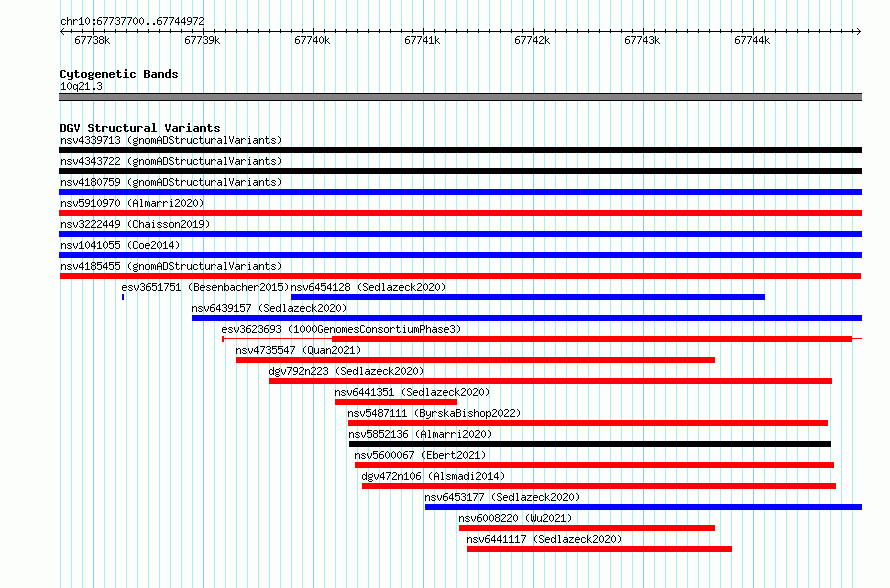Open esv3651751 (Besenbacher2015) label
The image size is (890, 588).
coord(205,287)
